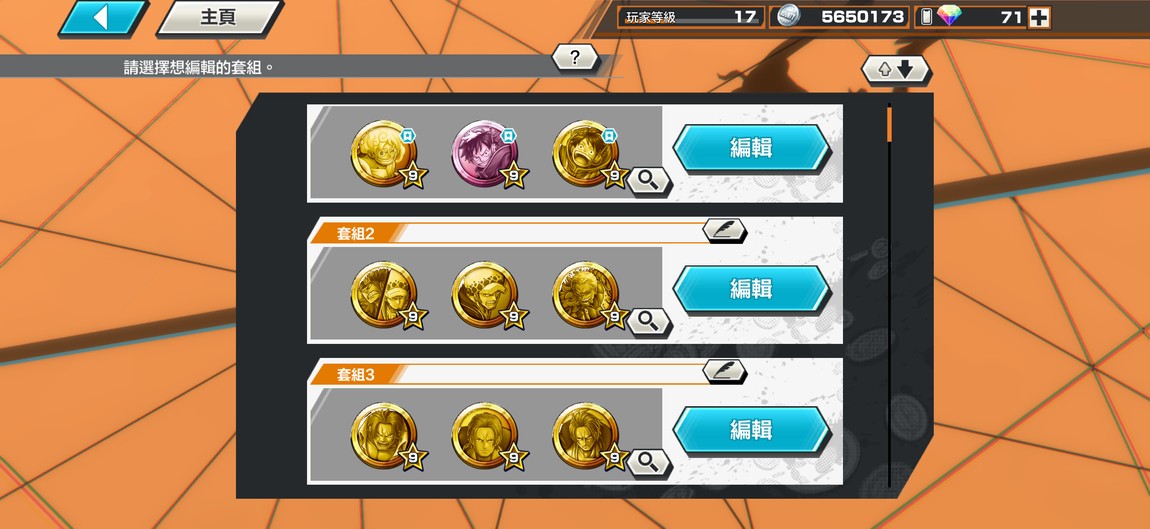
Task: Return to 主頁 home tab
Action: (x=219, y=18)
